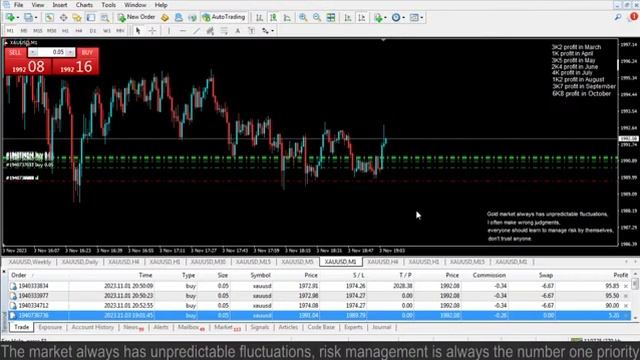
Task: Select the crosshair tool
Action: pyautogui.click(x=152, y=31)
